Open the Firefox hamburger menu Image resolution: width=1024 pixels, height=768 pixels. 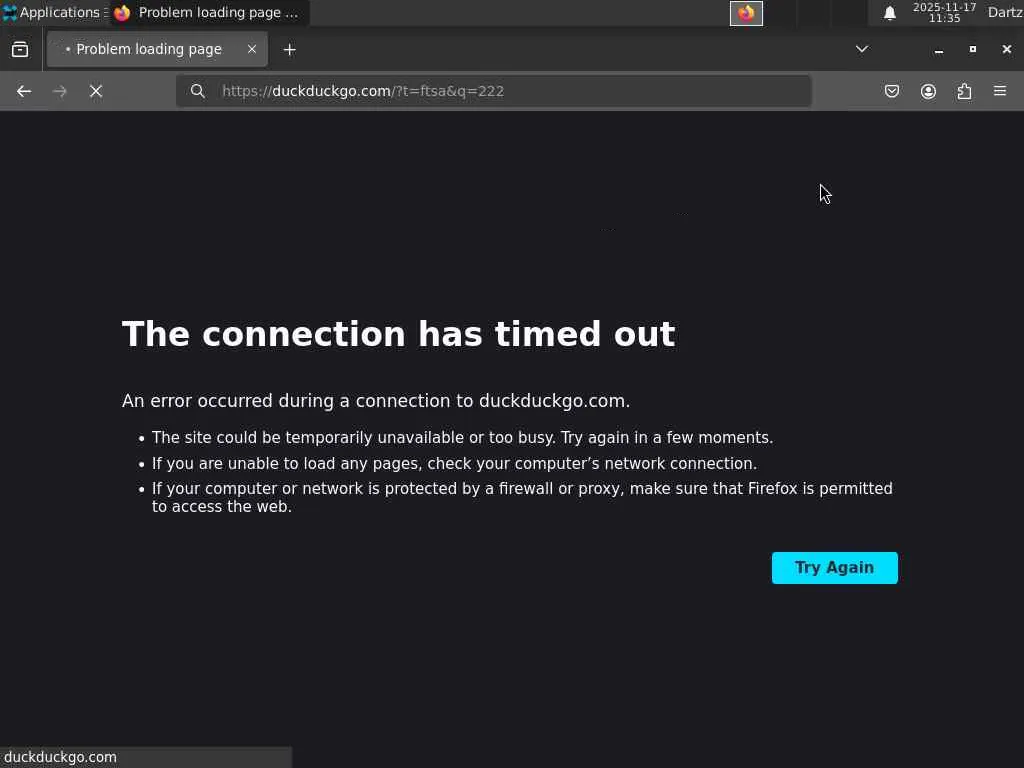(1000, 91)
